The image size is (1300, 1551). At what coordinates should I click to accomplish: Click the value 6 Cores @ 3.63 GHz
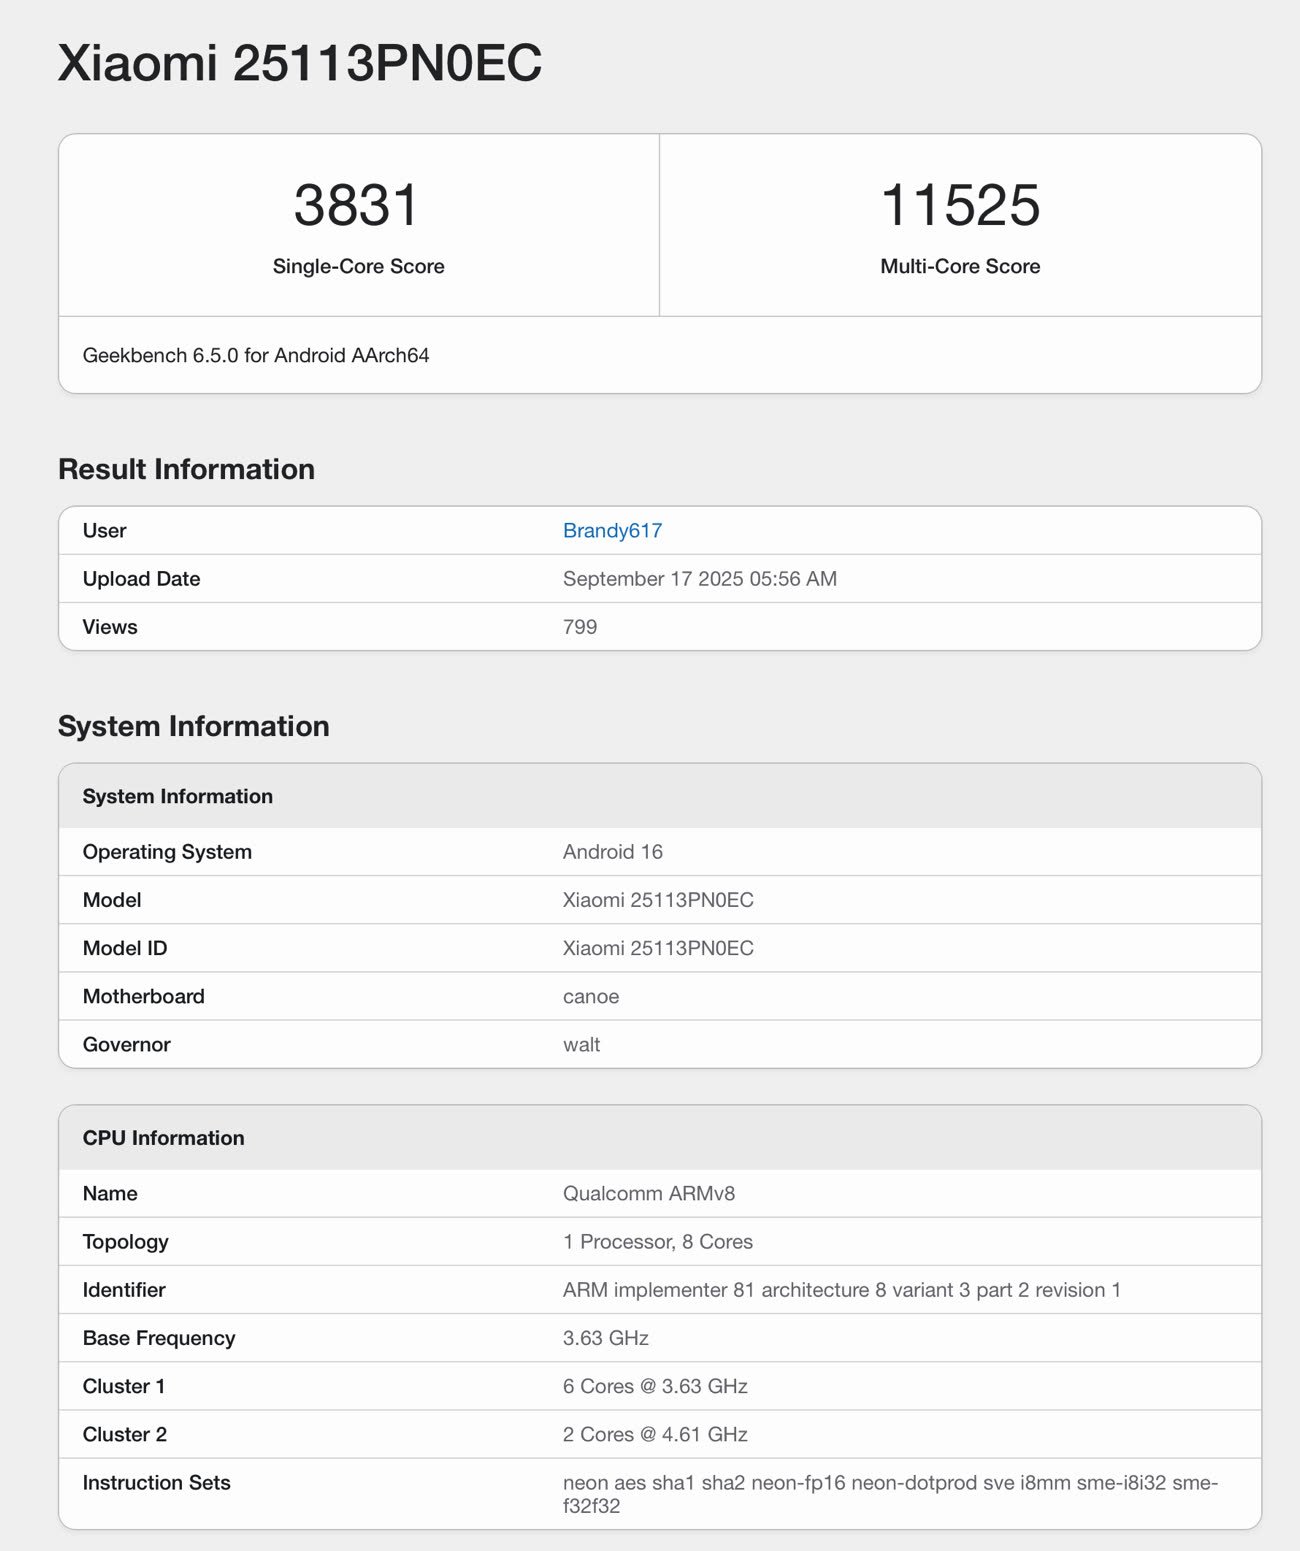click(x=655, y=1386)
